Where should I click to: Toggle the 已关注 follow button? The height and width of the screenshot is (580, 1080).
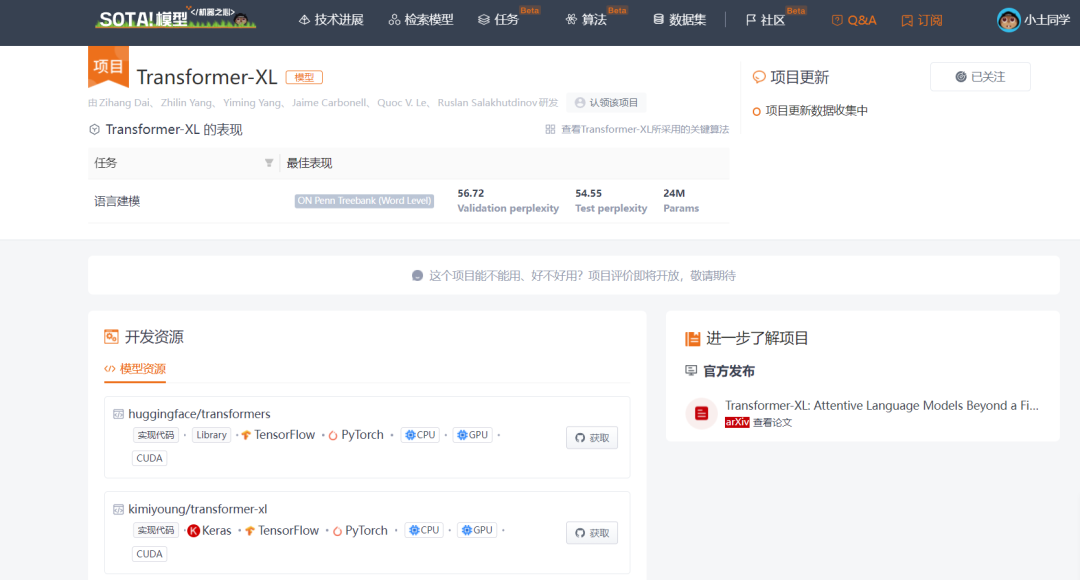tap(980, 76)
